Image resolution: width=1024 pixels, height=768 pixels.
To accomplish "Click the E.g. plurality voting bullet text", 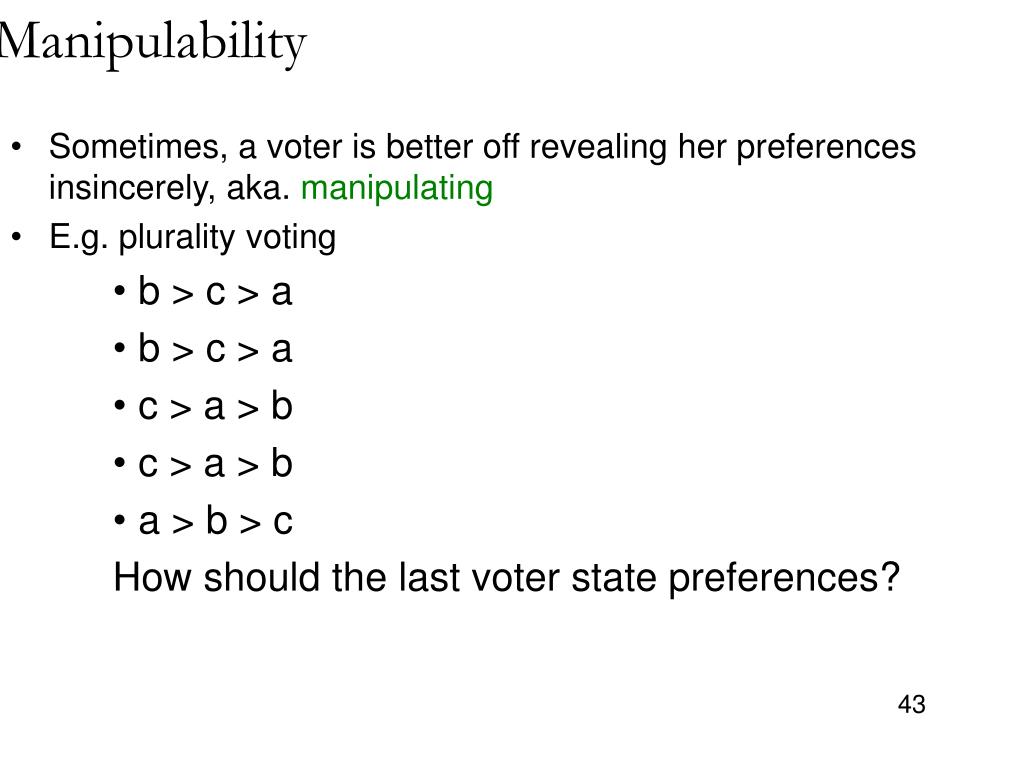I will (x=193, y=238).
